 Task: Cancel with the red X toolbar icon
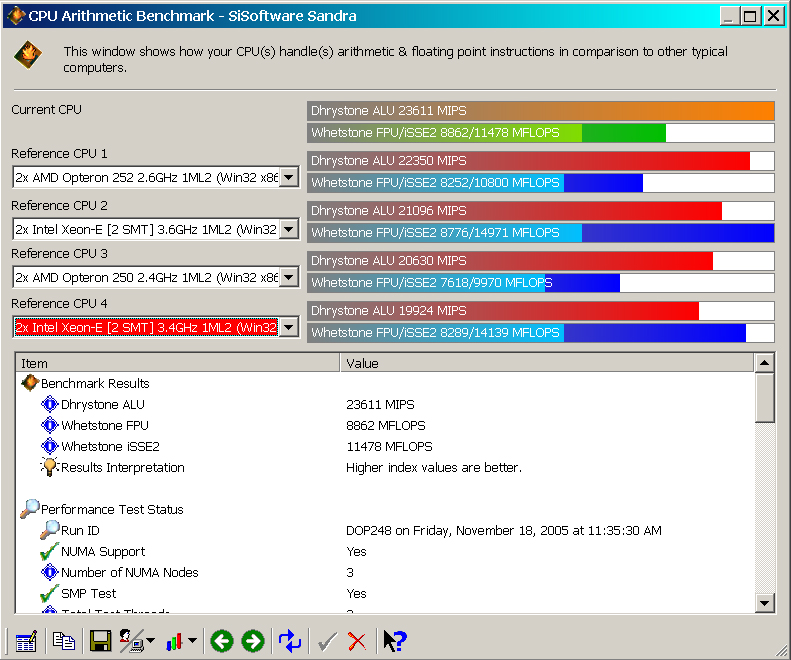tap(357, 642)
